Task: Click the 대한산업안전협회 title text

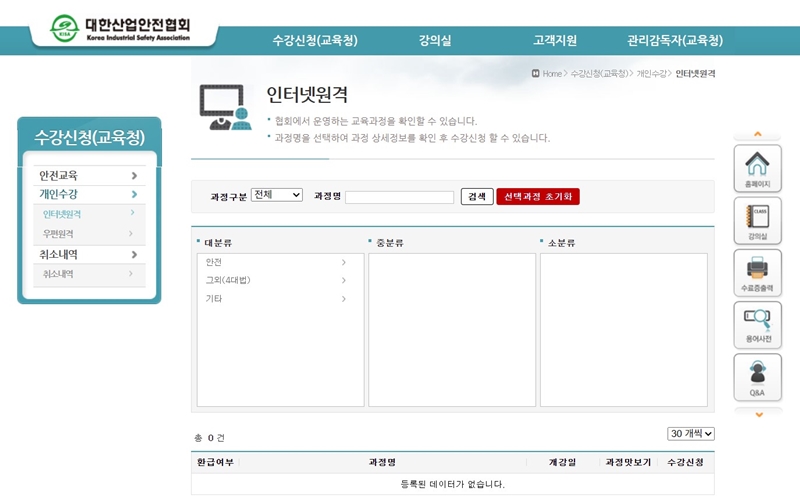Action: point(138,24)
